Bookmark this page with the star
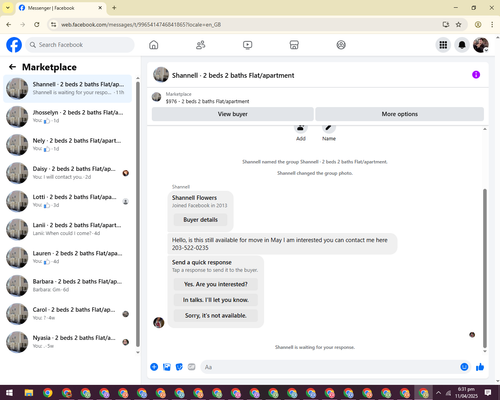This screenshot has height=400, width=500. click(x=459, y=24)
